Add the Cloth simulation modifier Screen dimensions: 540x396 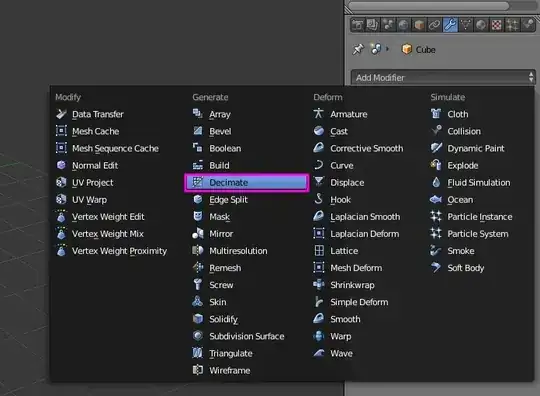point(449,114)
